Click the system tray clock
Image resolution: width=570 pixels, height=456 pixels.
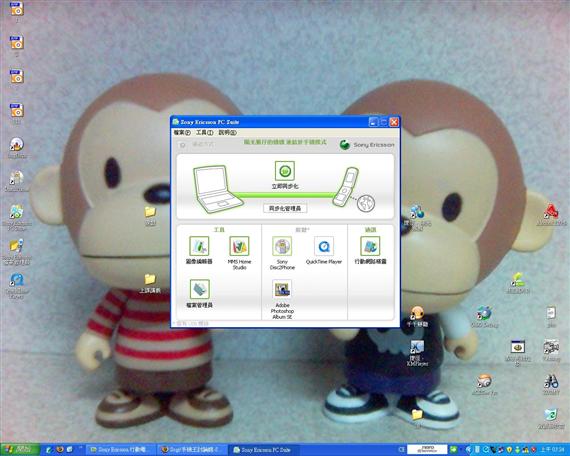click(552, 450)
